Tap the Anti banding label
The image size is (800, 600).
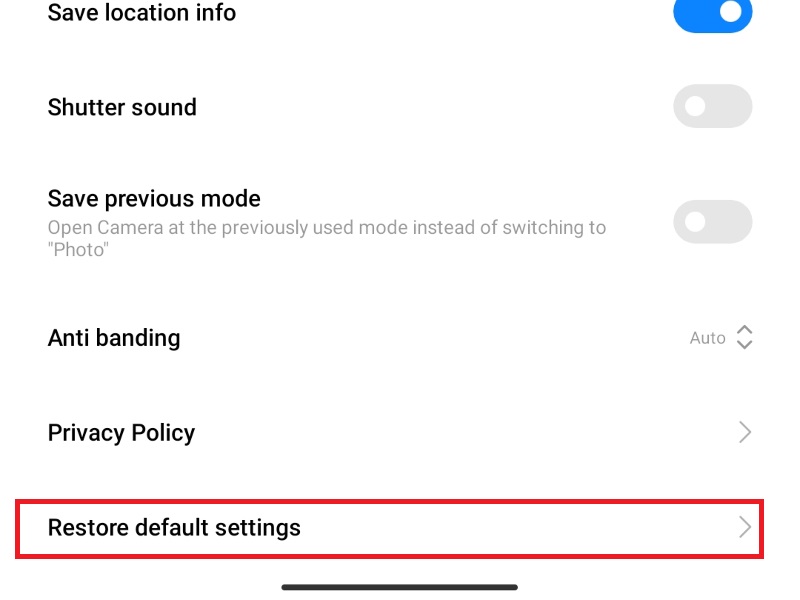click(x=114, y=338)
